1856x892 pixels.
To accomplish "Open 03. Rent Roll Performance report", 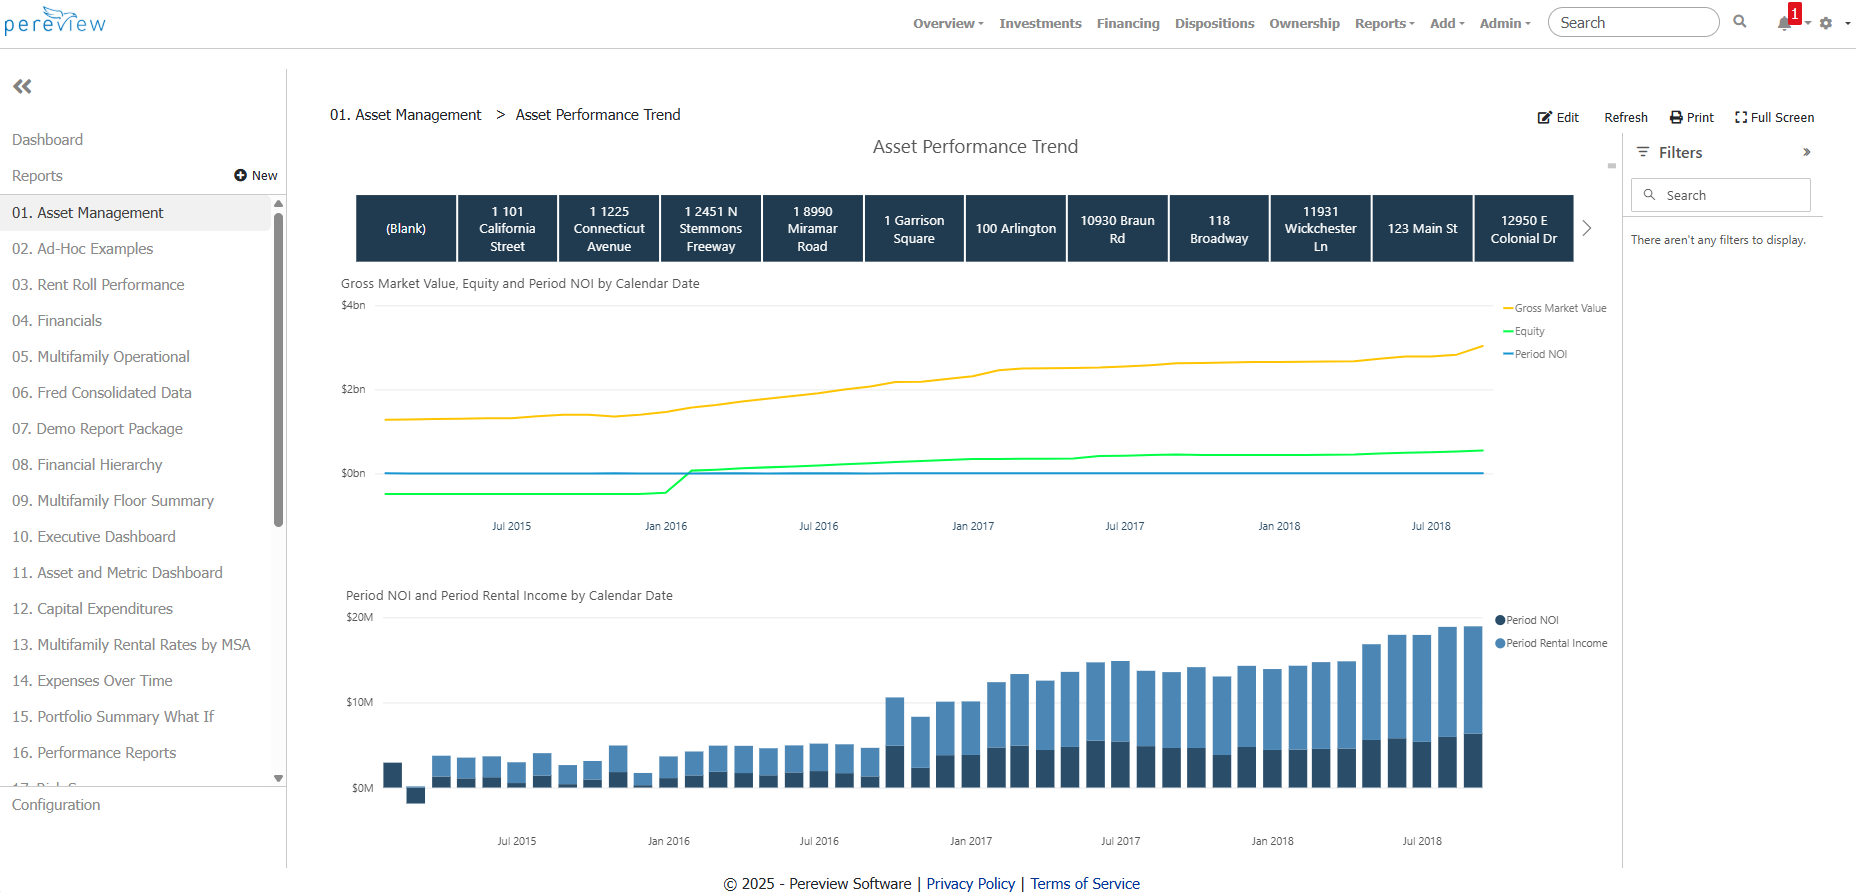I will pos(98,285).
